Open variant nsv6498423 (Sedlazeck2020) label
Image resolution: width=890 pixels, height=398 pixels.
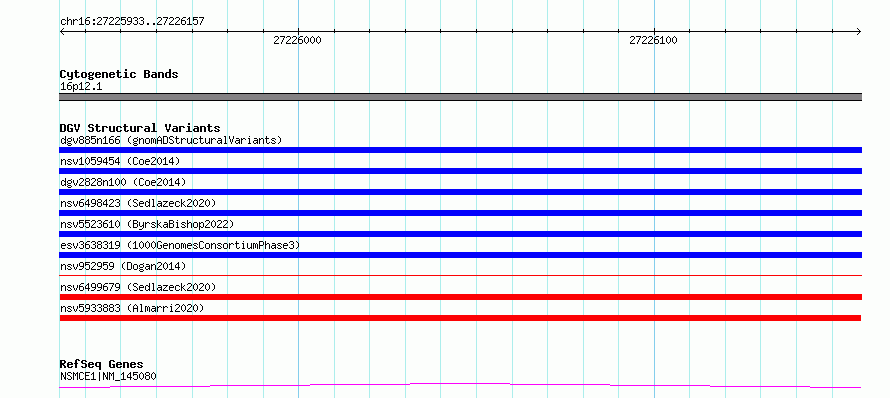click(138, 203)
